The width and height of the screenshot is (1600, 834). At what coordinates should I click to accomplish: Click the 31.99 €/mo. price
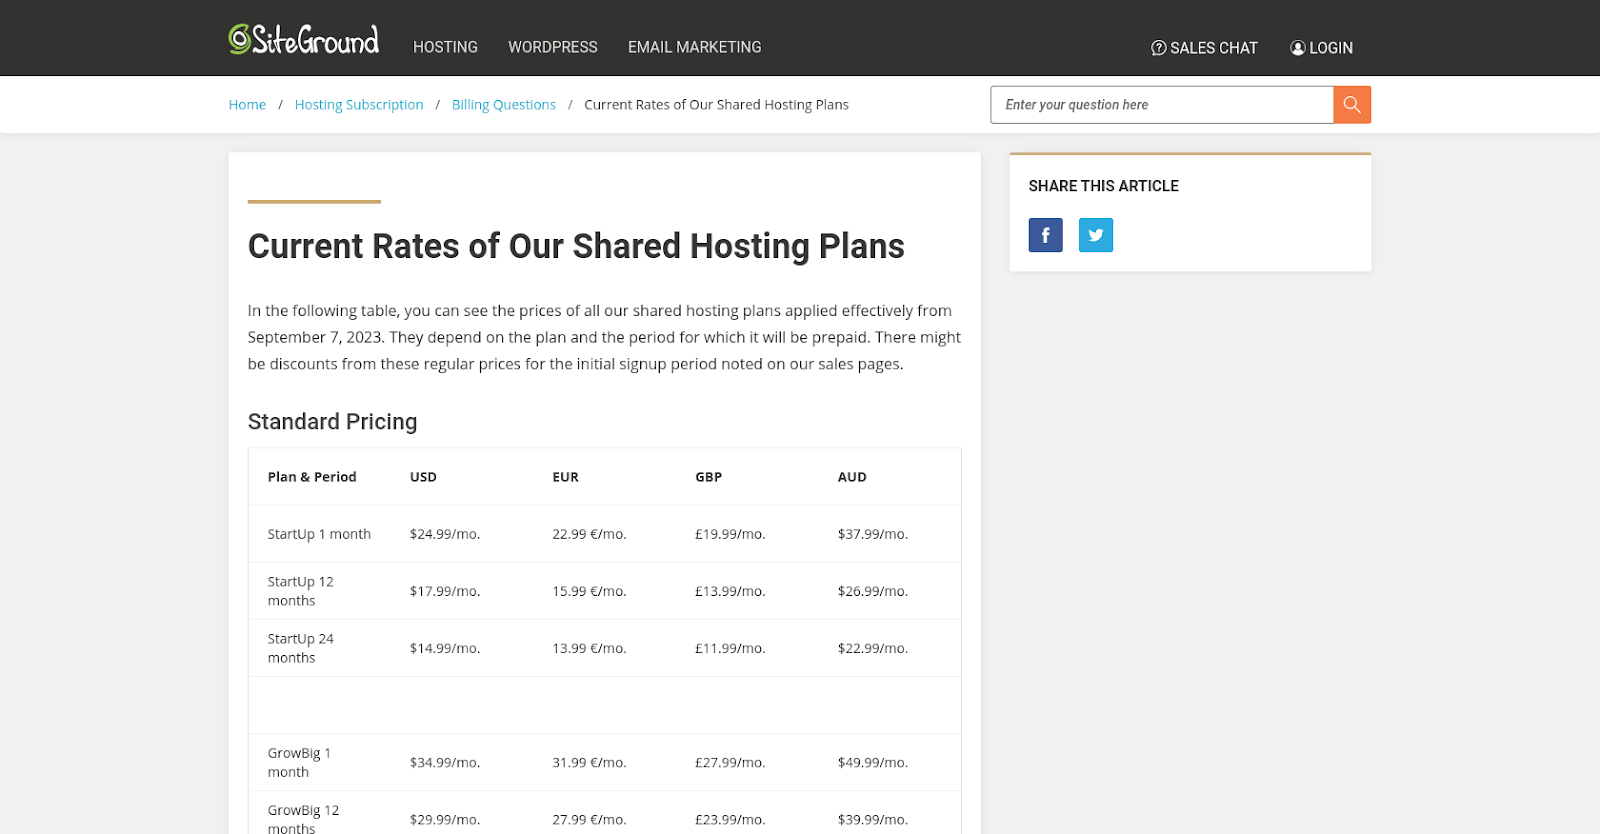pos(589,762)
